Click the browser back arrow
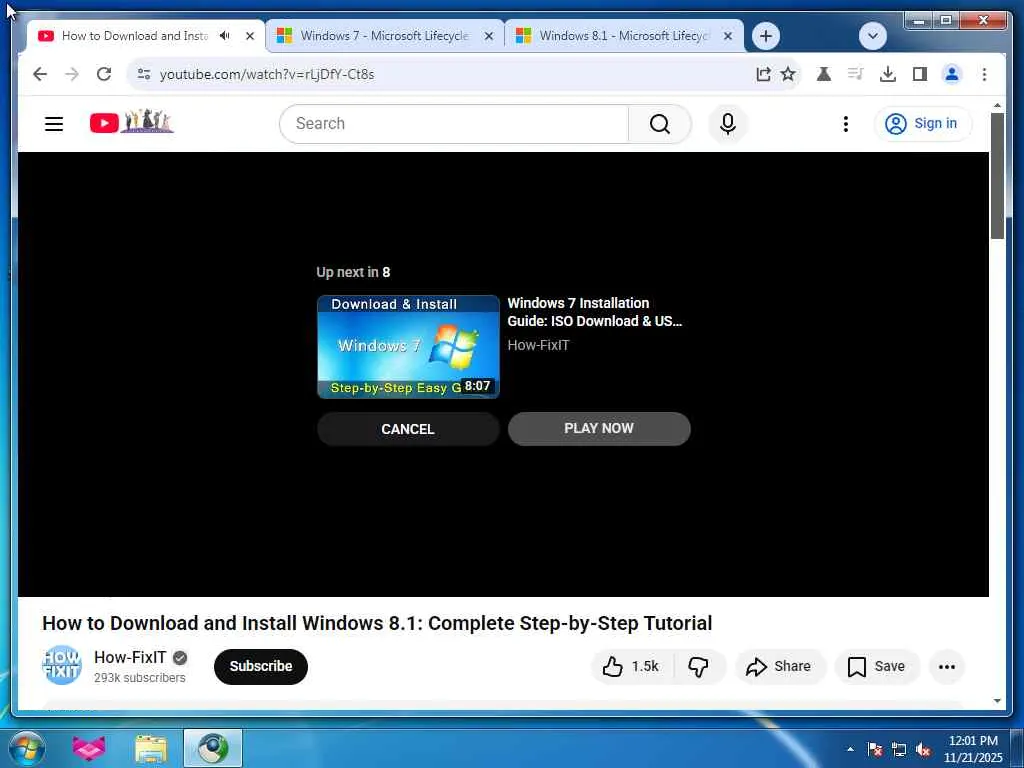The width and height of the screenshot is (1024, 768). [x=40, y=74]
